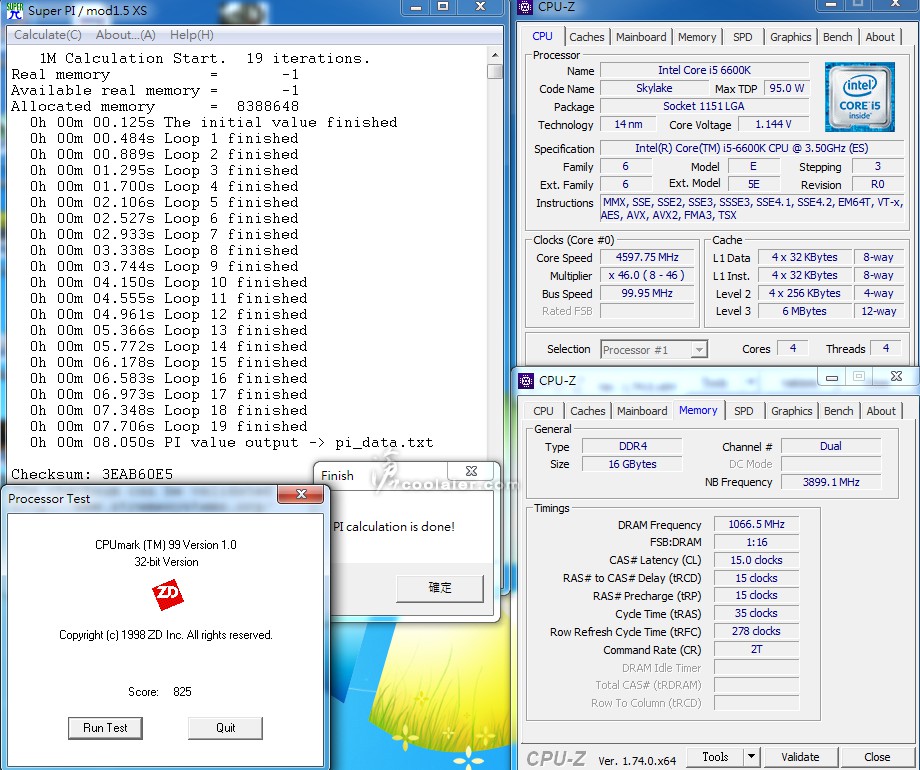Click the Channel # value Dual
Viewport: 920px width, 770px height.
pos(831,446)
